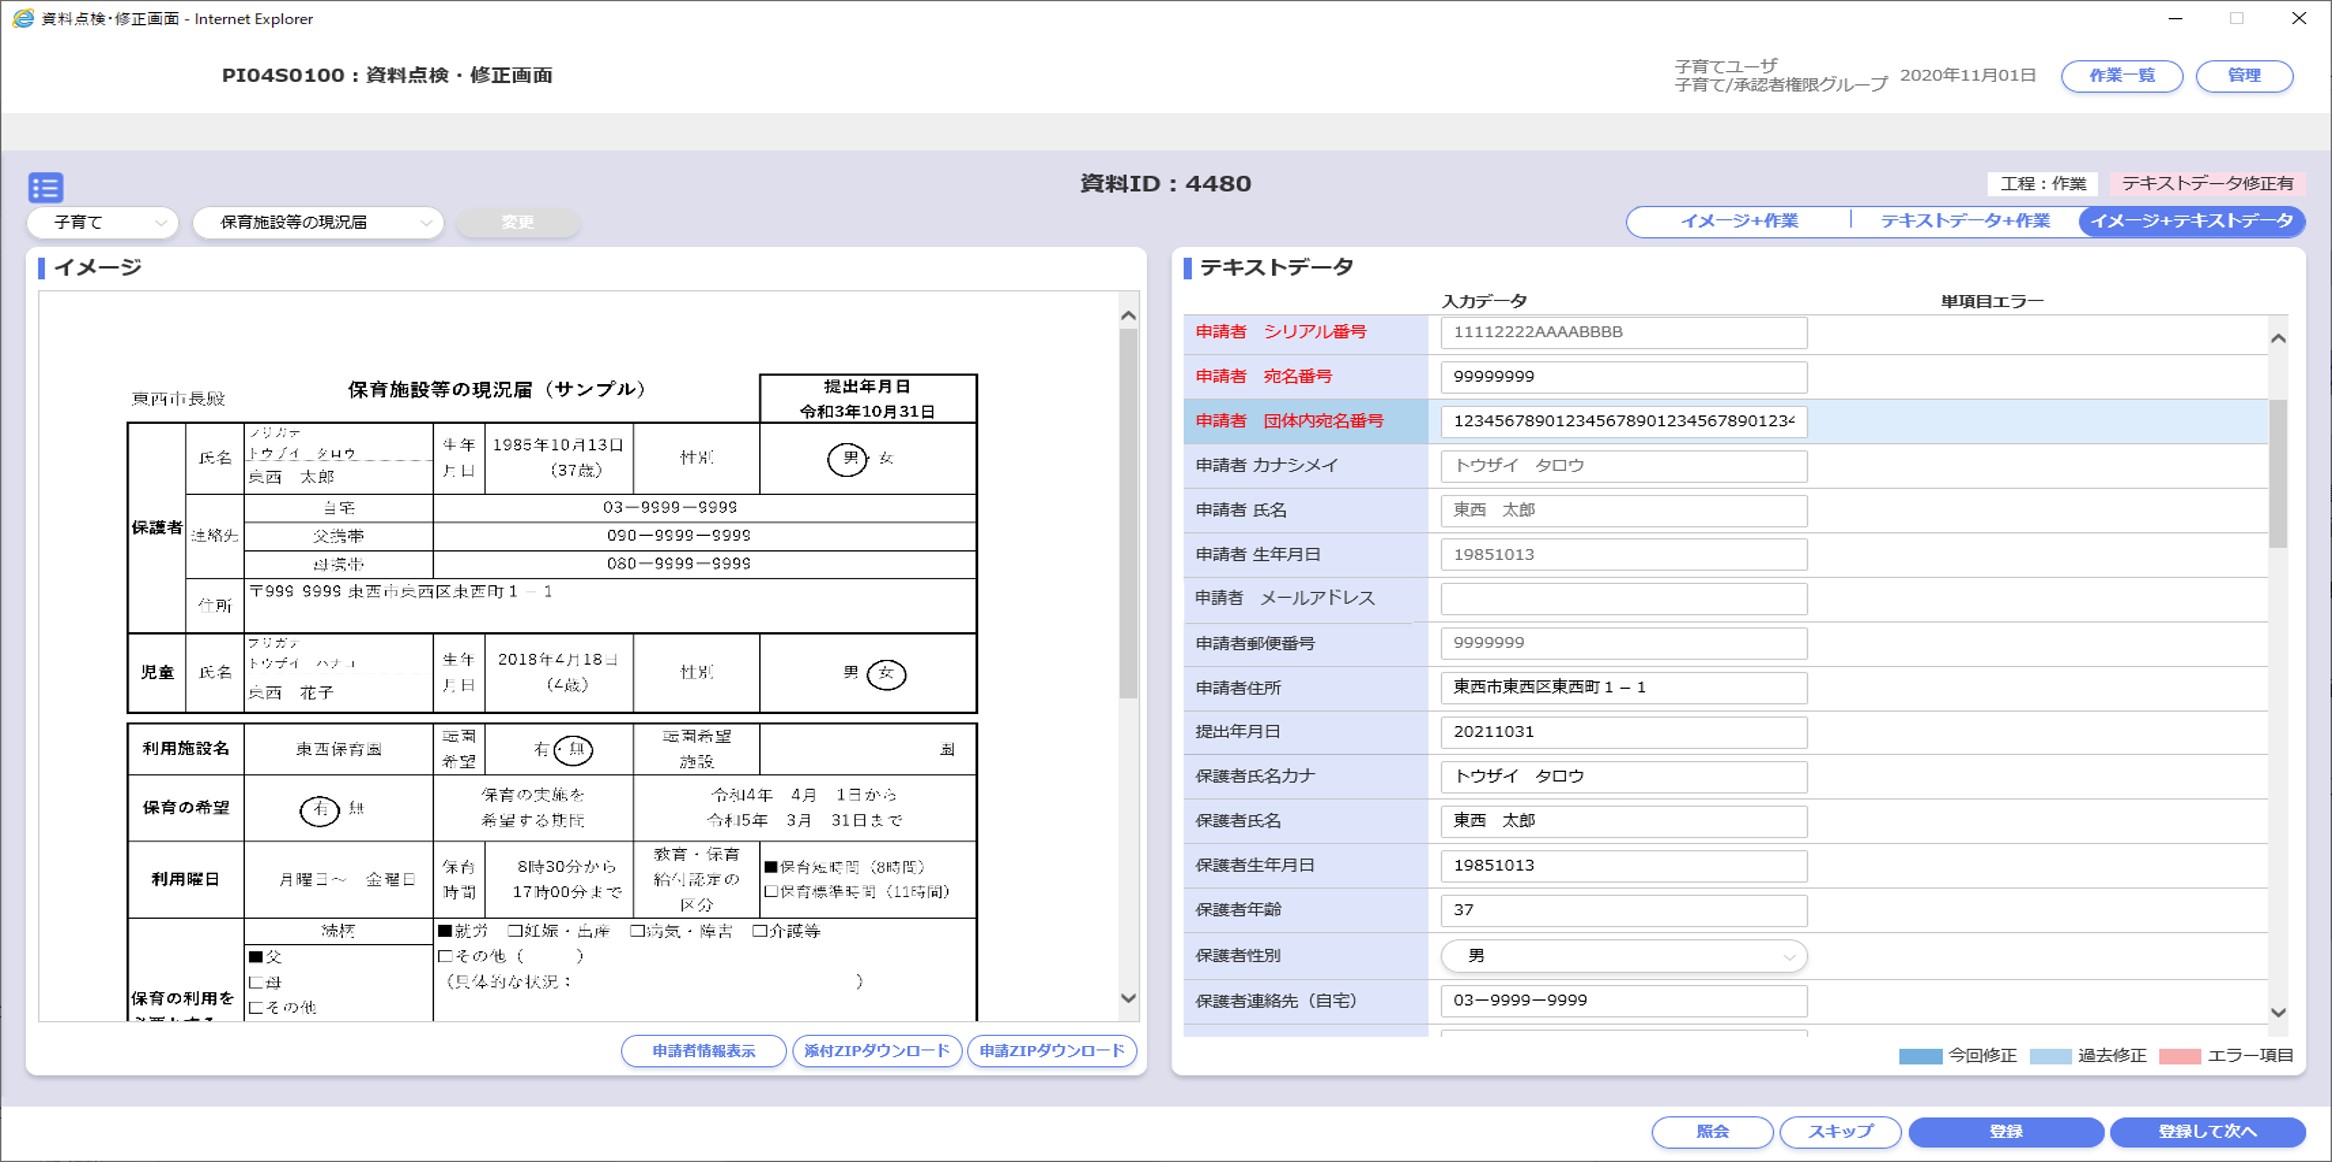Click the 登録 button
Screen dimensions: 2332x1162
[x=2006, y=1132]
